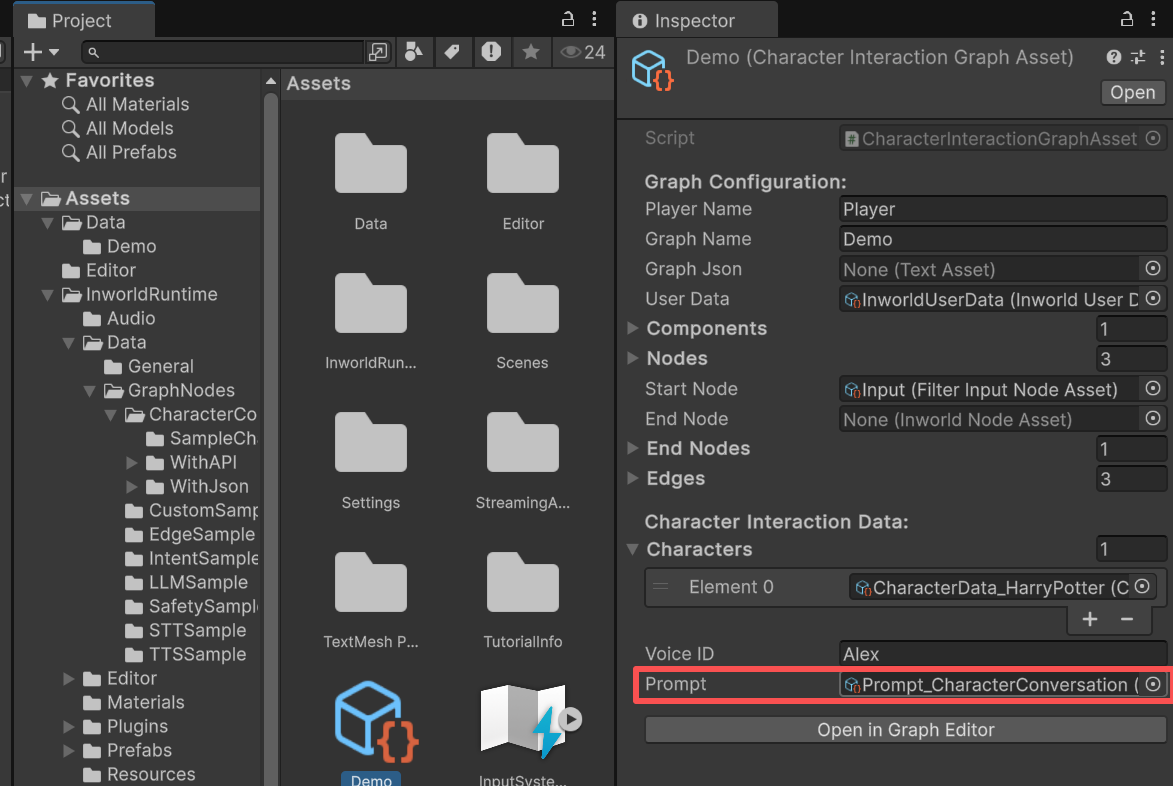
Task: Collapse the InworldRuntime folder in tree
Action: coord(48,295)
